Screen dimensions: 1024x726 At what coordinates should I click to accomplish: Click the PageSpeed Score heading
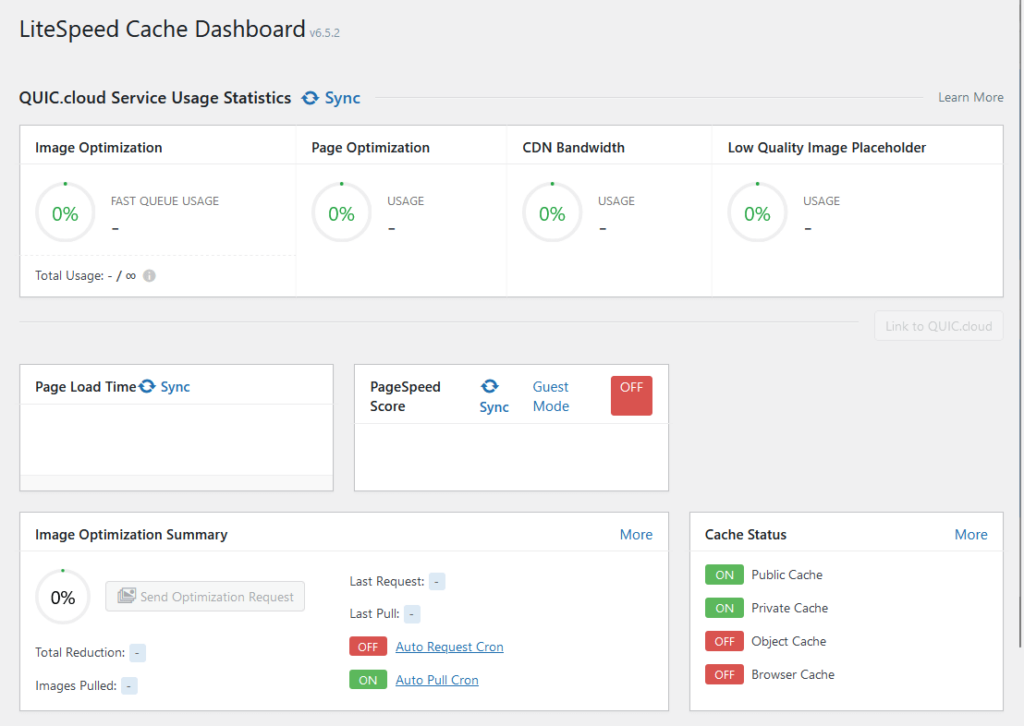[x=406, y=396]
